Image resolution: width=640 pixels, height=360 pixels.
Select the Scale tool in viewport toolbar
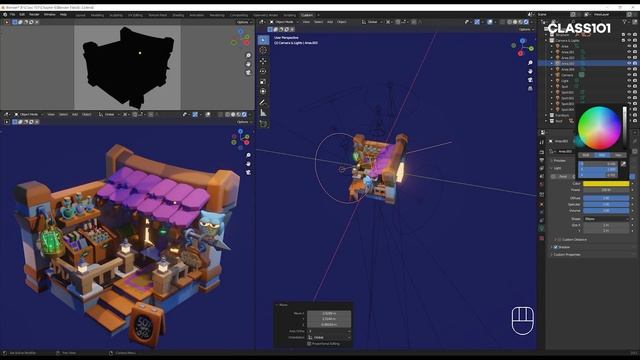coord(263,81)
